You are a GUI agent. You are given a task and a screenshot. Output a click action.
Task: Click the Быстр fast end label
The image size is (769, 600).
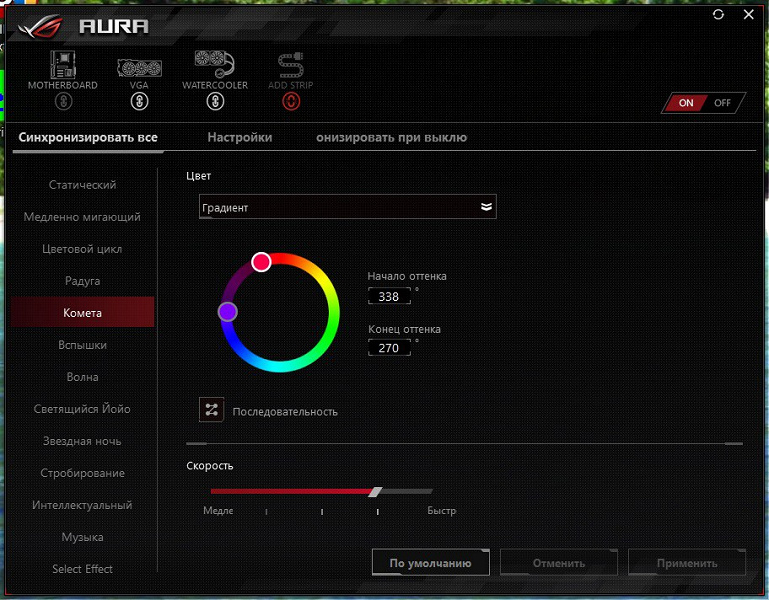pyautogui.click(x=441, y=511)
